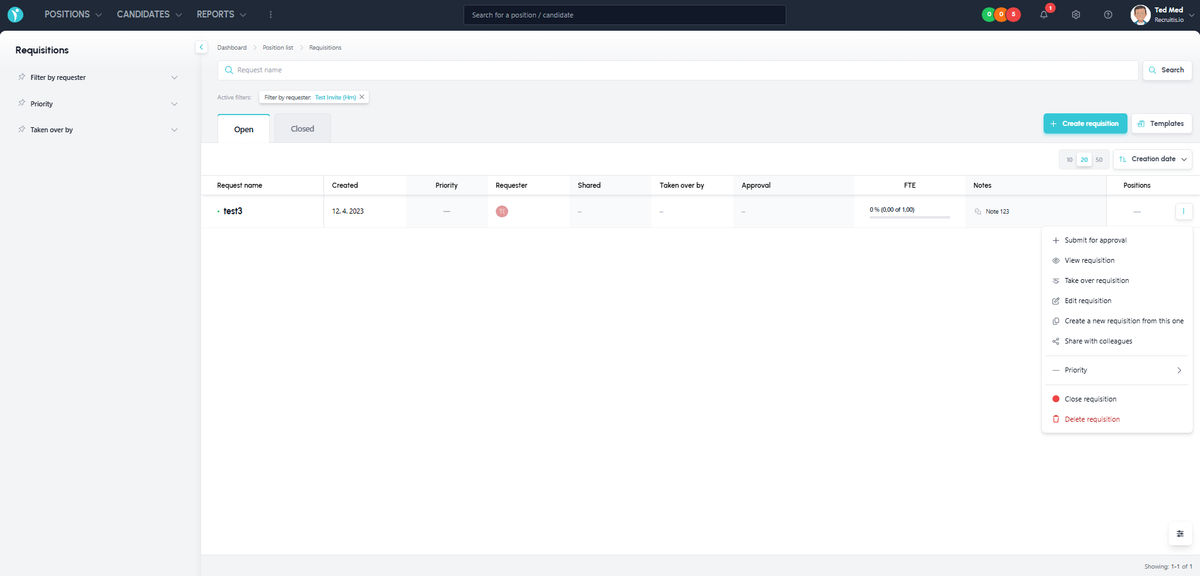Screen dimensions: 1200x576
Task: Click the Requisitions breadcrumb
Action: pyautogui.click(x=325, y=47)
